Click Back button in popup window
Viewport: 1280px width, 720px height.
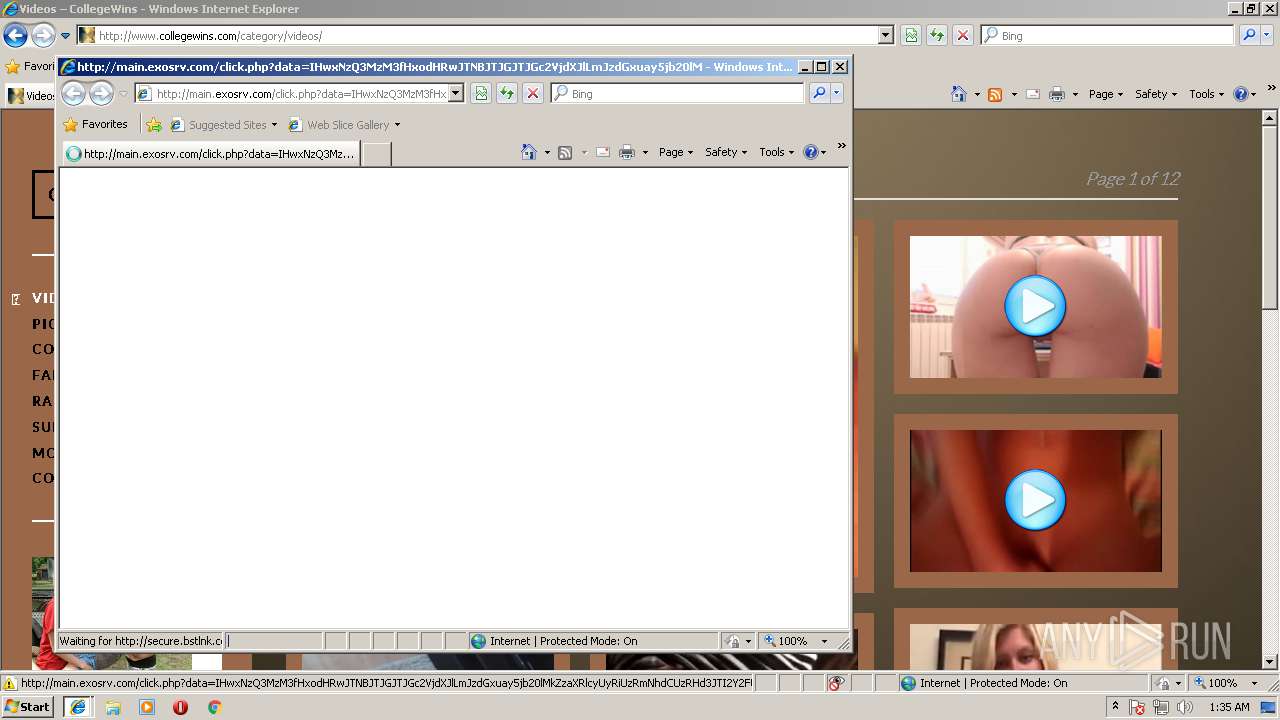(73, 94)
